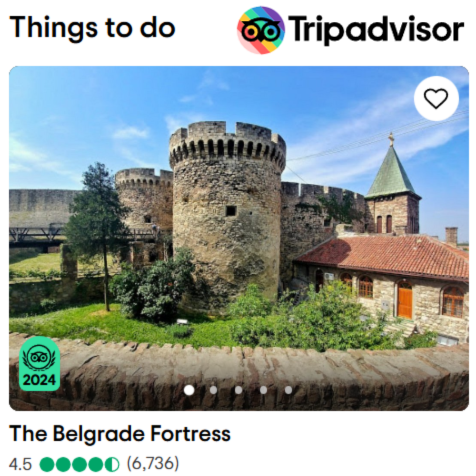The width and height of the screenshot is (476, 476).
Task: Click the orange wooden door in photo
Action: coord(405,299)
